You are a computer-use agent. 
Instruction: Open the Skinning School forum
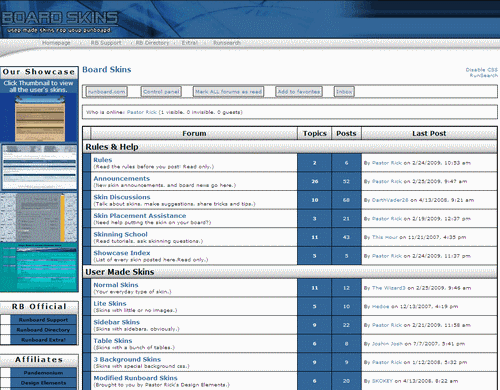[120, 234]
